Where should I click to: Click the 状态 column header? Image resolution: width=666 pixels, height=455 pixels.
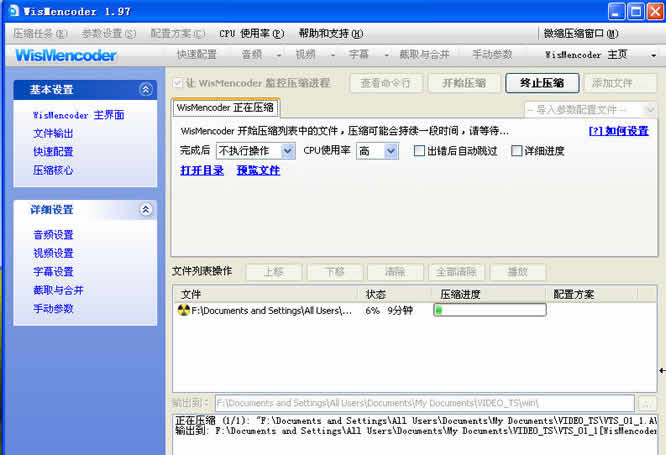pos(397,294)
